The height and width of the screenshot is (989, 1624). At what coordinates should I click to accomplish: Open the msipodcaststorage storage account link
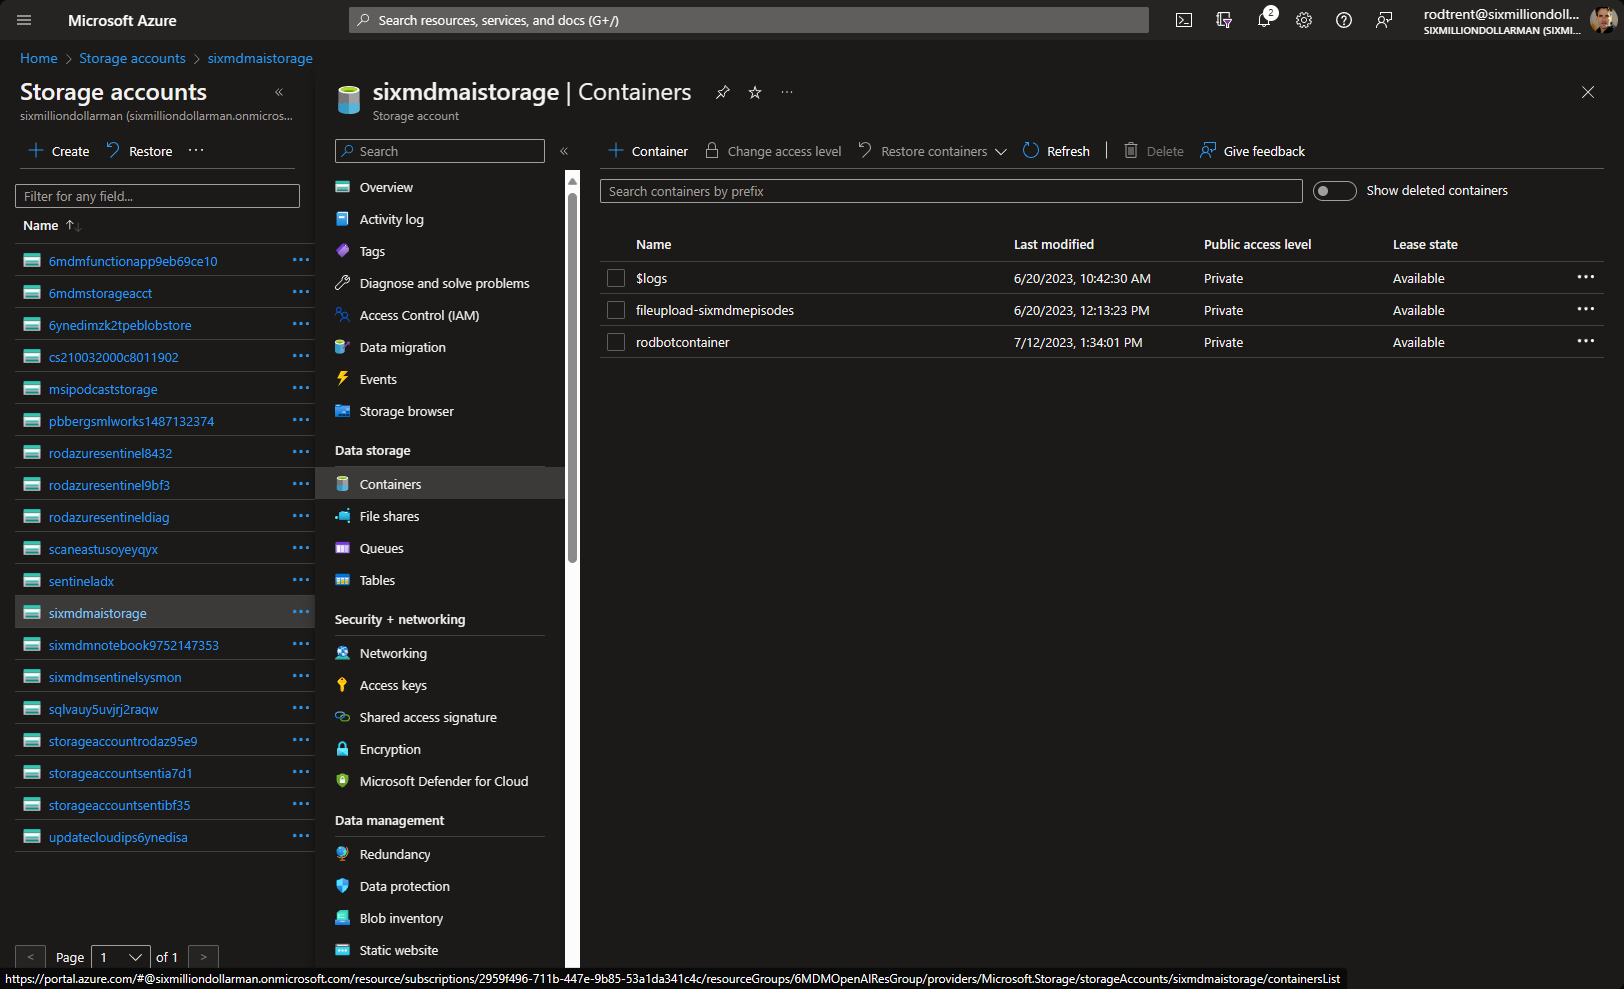pos(103,389)
